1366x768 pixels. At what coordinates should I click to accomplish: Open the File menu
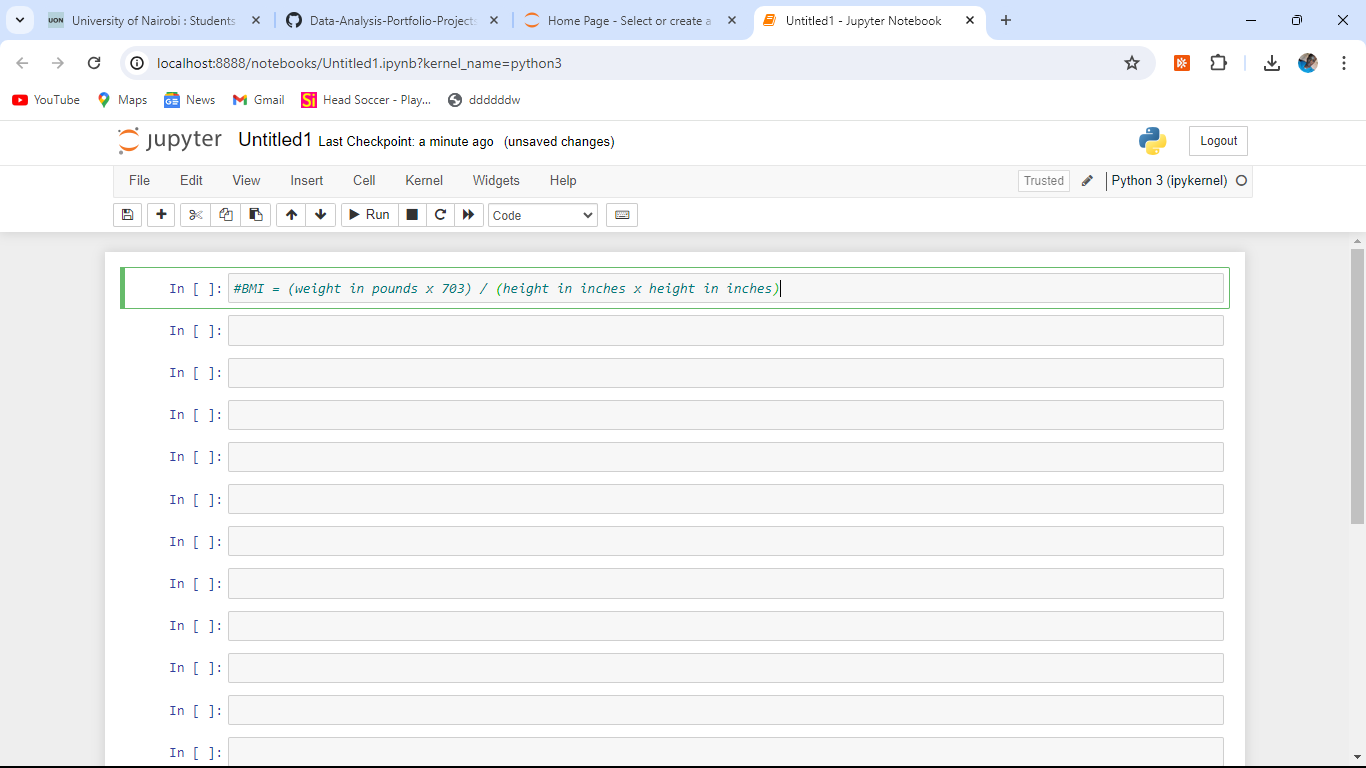(139, 181)
